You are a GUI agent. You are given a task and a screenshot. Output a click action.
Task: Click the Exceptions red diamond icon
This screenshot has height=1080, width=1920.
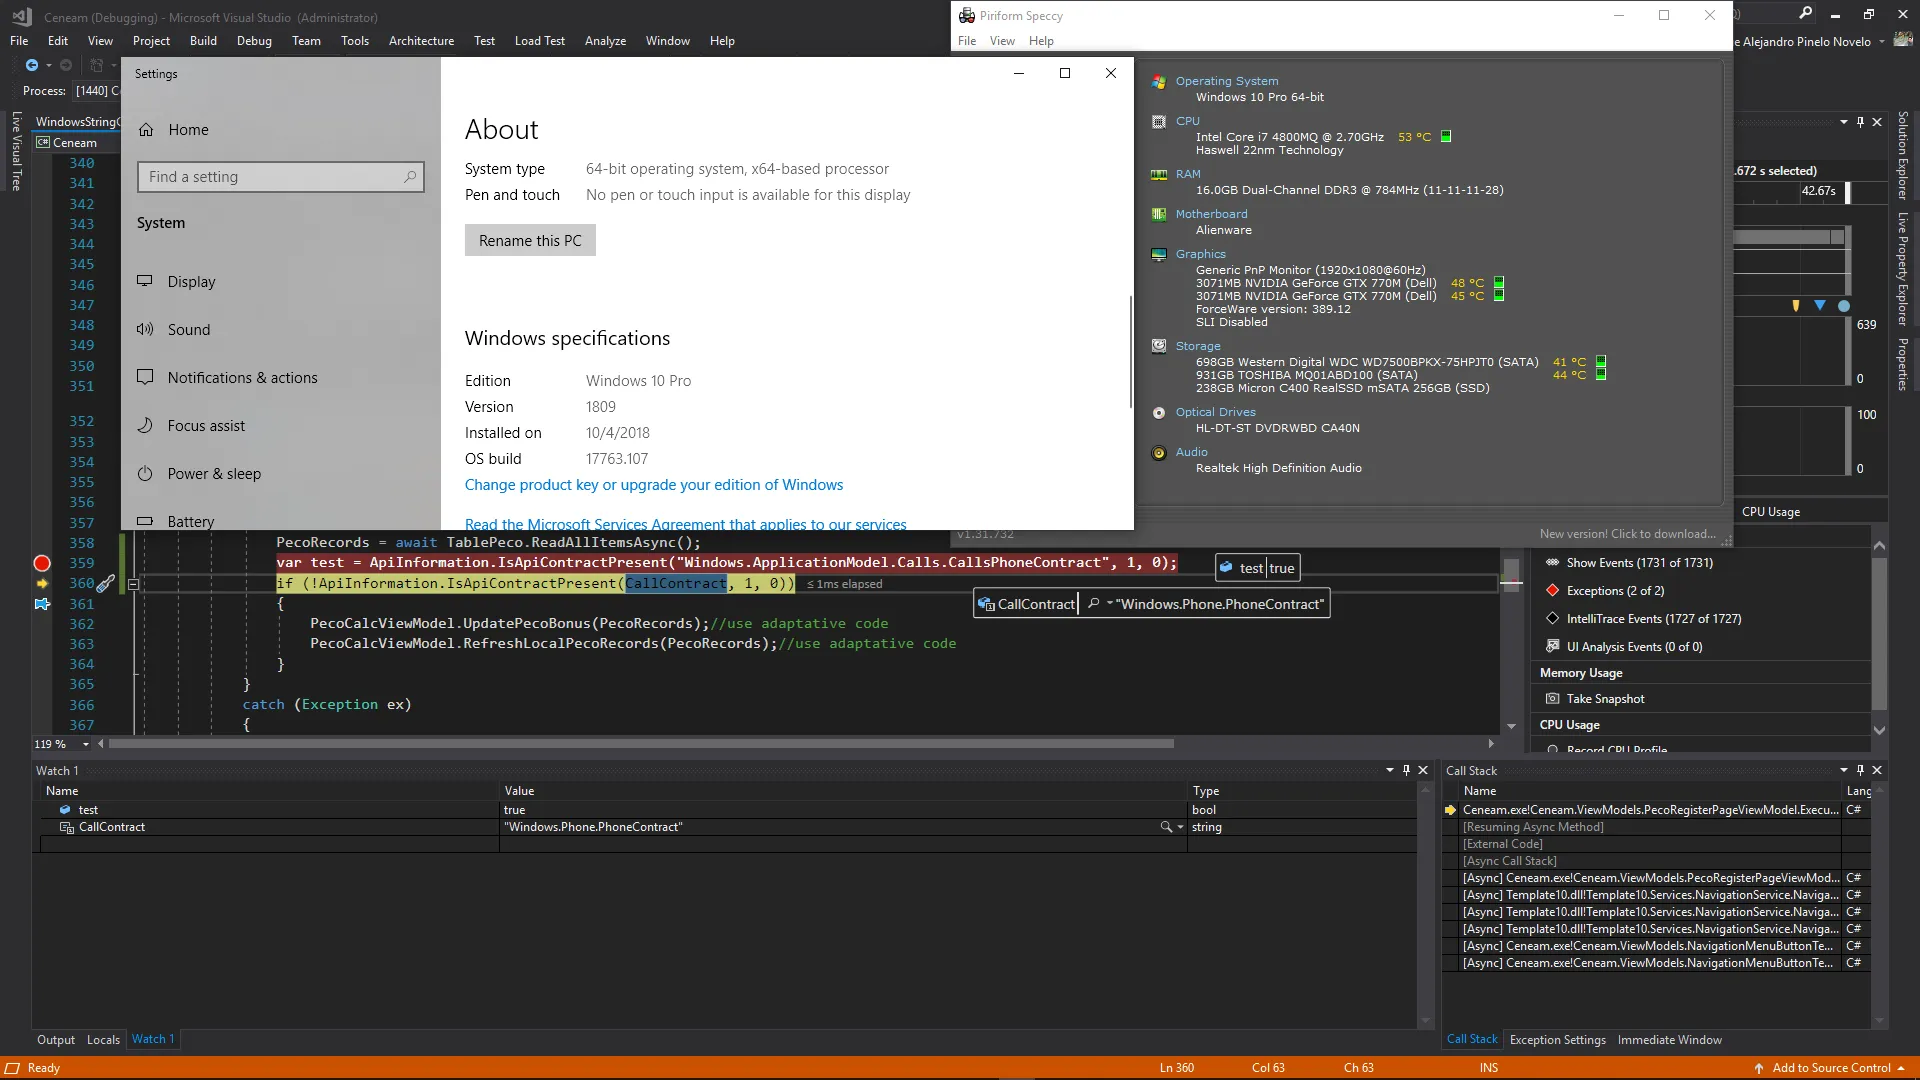[1552, 591]
